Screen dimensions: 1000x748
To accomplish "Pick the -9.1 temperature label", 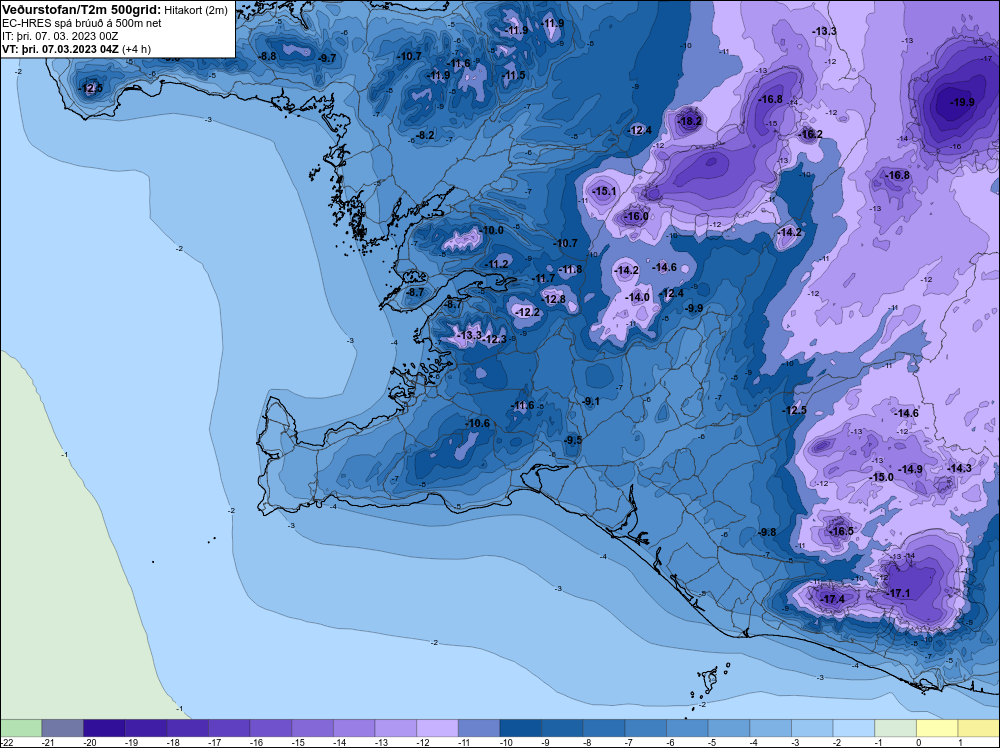I will (592, 401).
